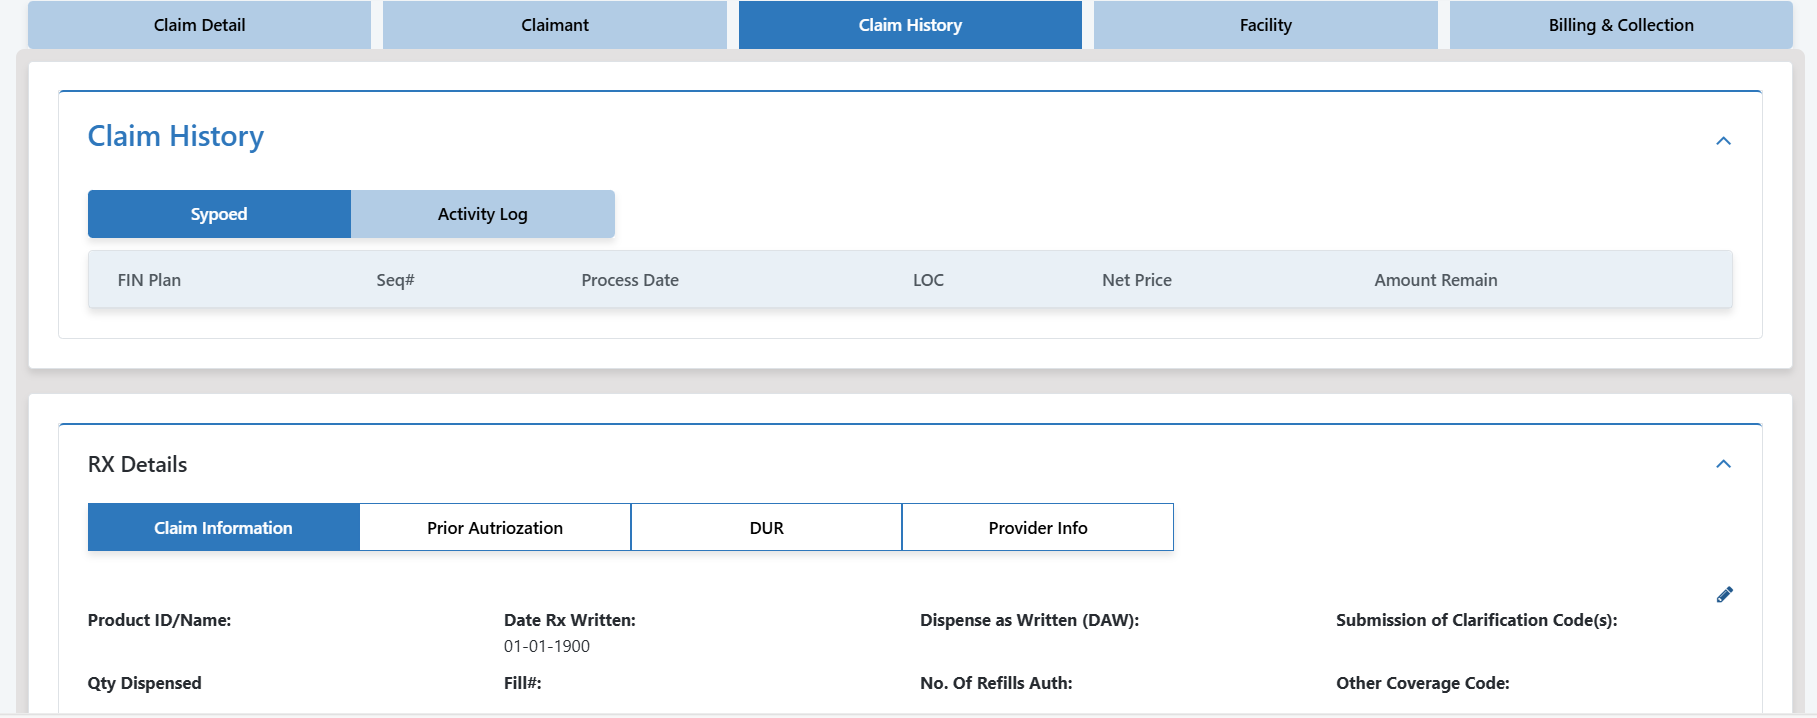Click the Net Price column header
The image size is (1817, 718).
pyautogui.click(x=1136, y=280)
